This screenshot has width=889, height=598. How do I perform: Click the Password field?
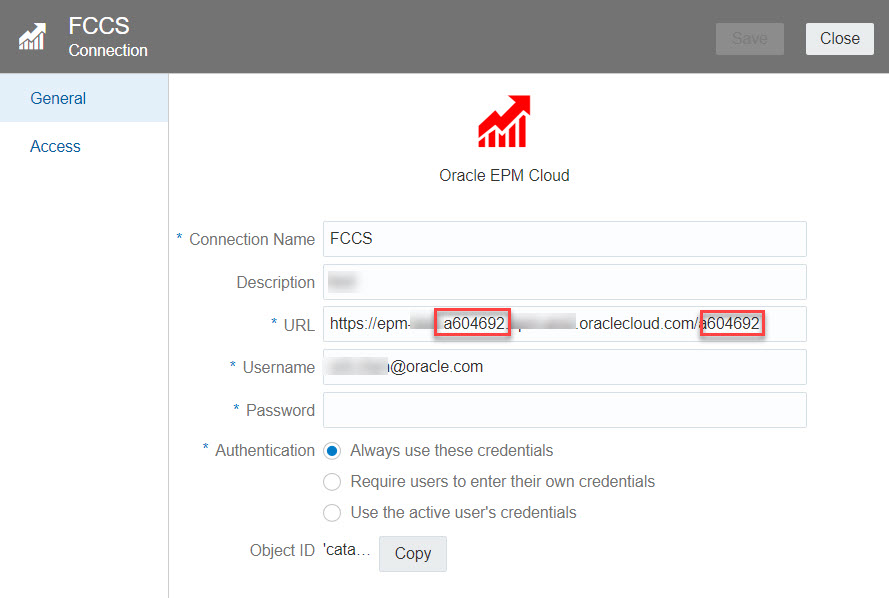pyautogui.click(x=565, y=410)
